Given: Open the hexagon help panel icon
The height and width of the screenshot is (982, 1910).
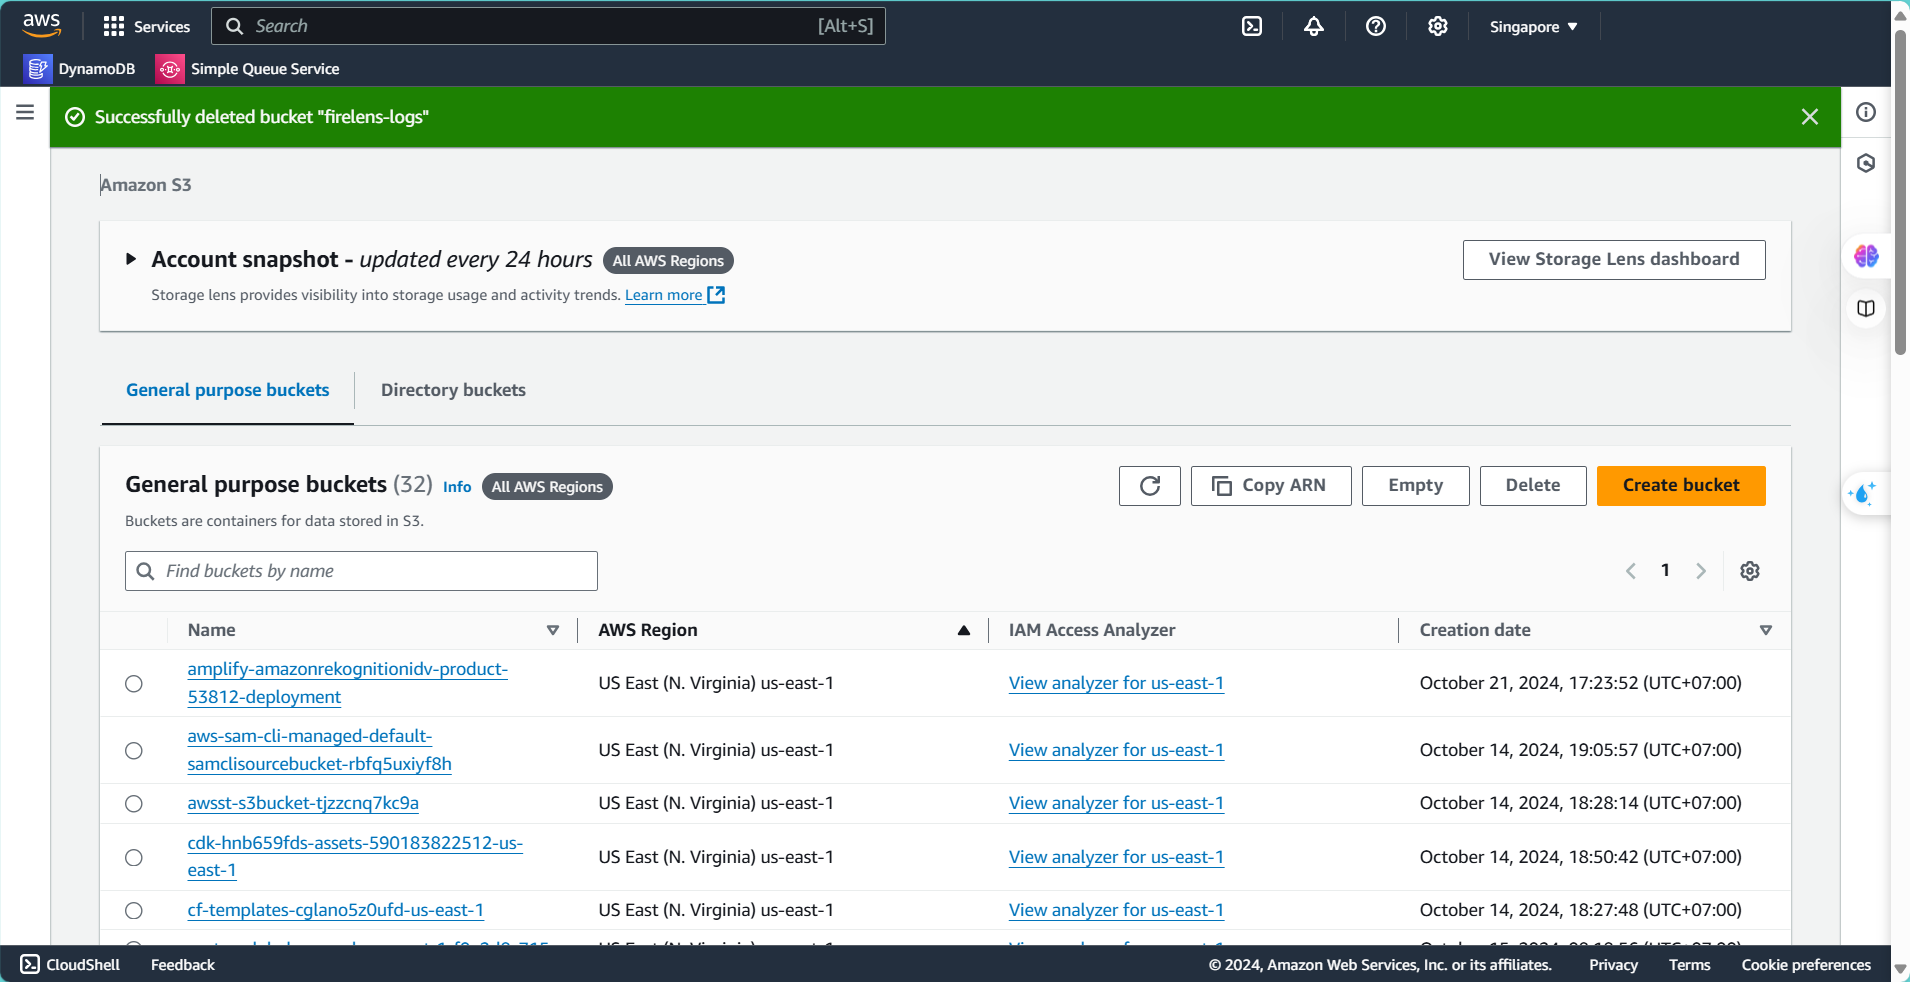Looking at the screenshot, I should (x=1866, y=163).
